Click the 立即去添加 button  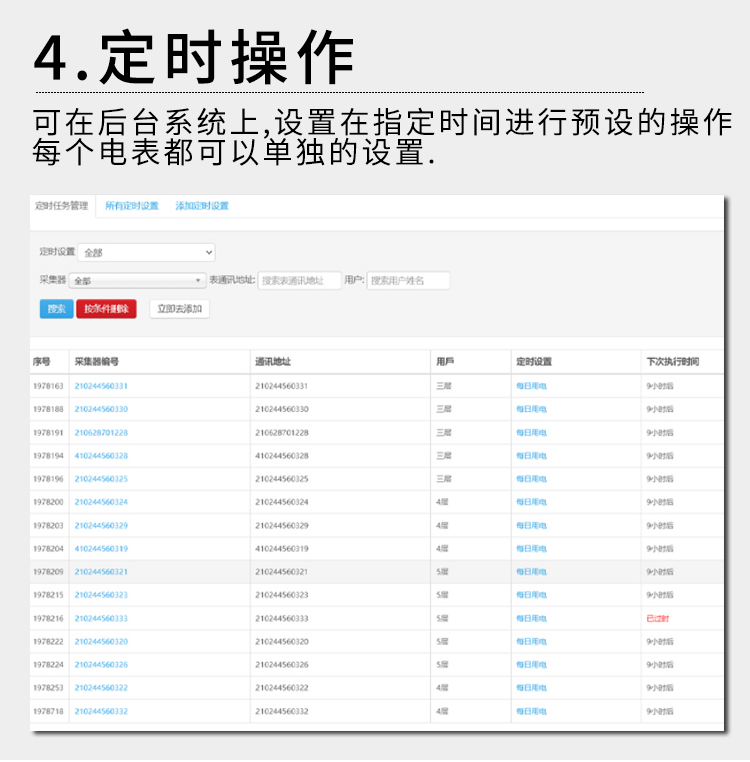179,309
